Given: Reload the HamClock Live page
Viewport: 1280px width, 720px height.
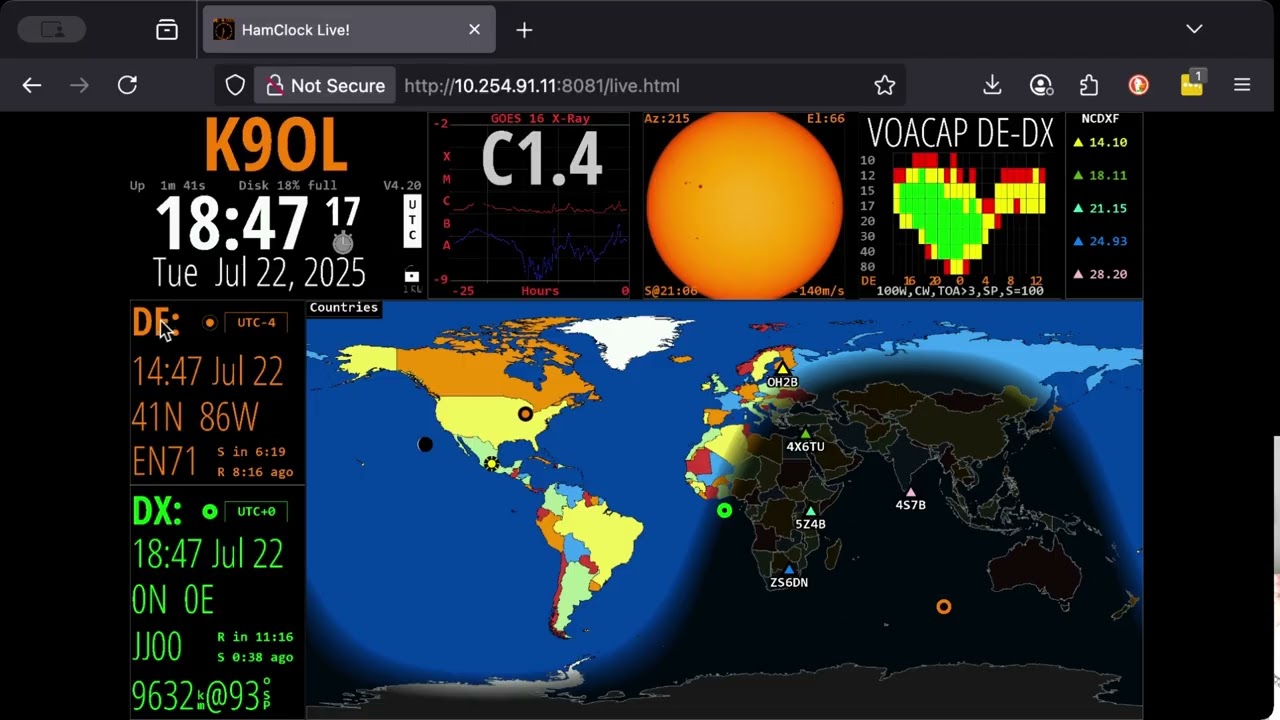Looking at the screenshot, I should (x=127, y=86).
